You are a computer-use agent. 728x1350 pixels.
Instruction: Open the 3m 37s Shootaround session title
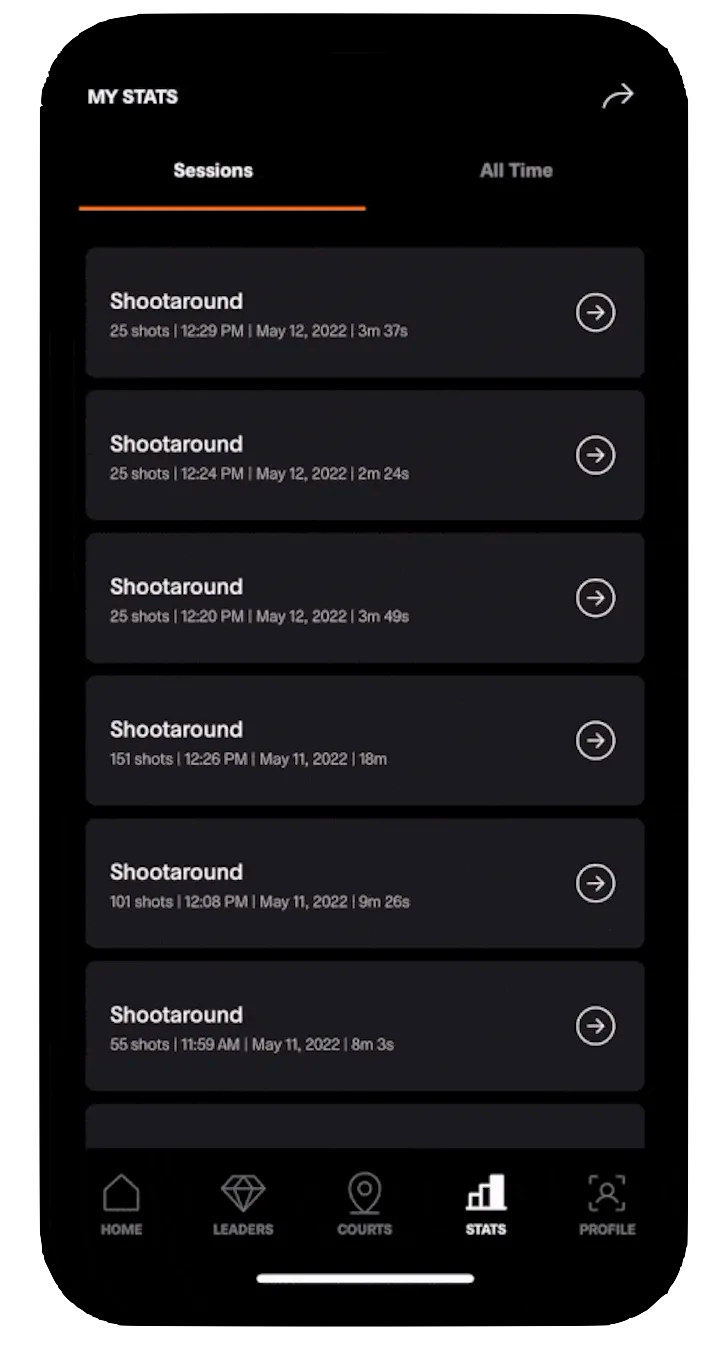(176, 301)
